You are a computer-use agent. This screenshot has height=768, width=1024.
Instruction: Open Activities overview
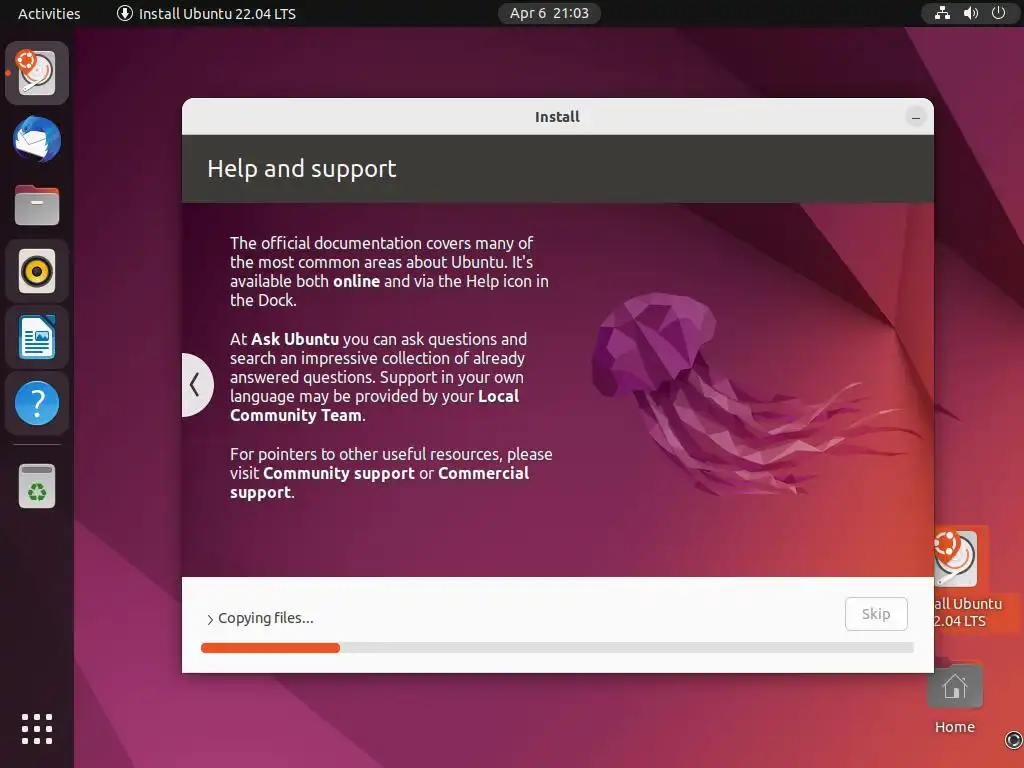point(49,13)
